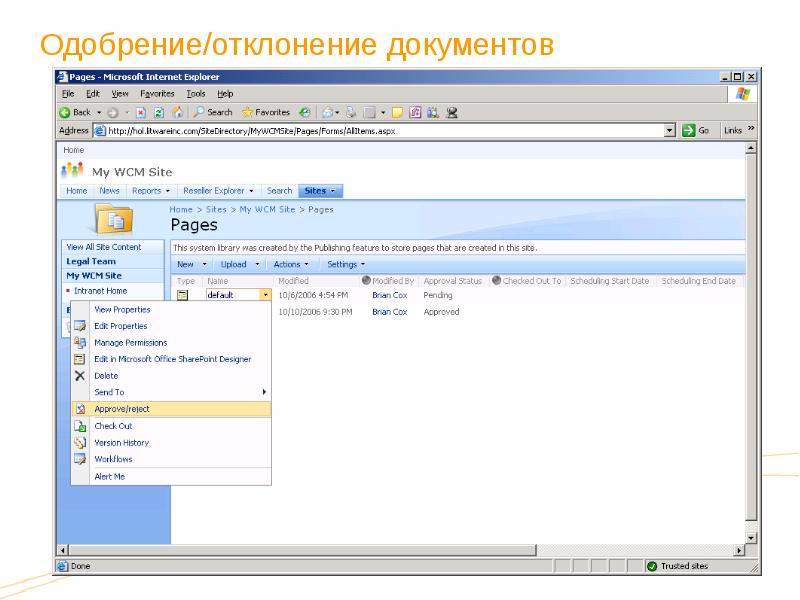The image size is (800, 600).
Task: Click the Delete X icon in context menu
Action: 80,376
